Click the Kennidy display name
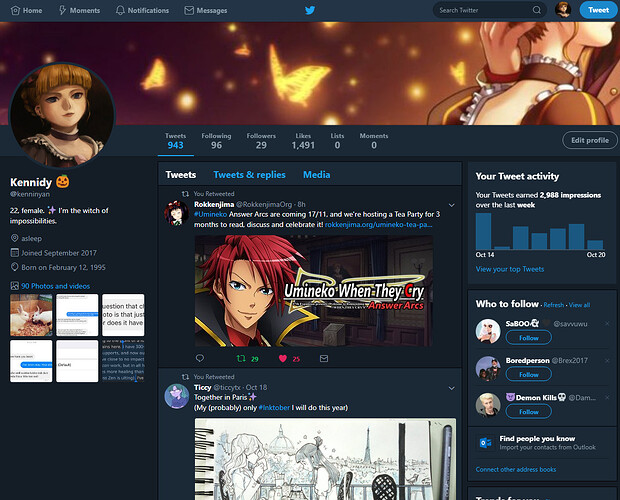 (x=31, y=182)
